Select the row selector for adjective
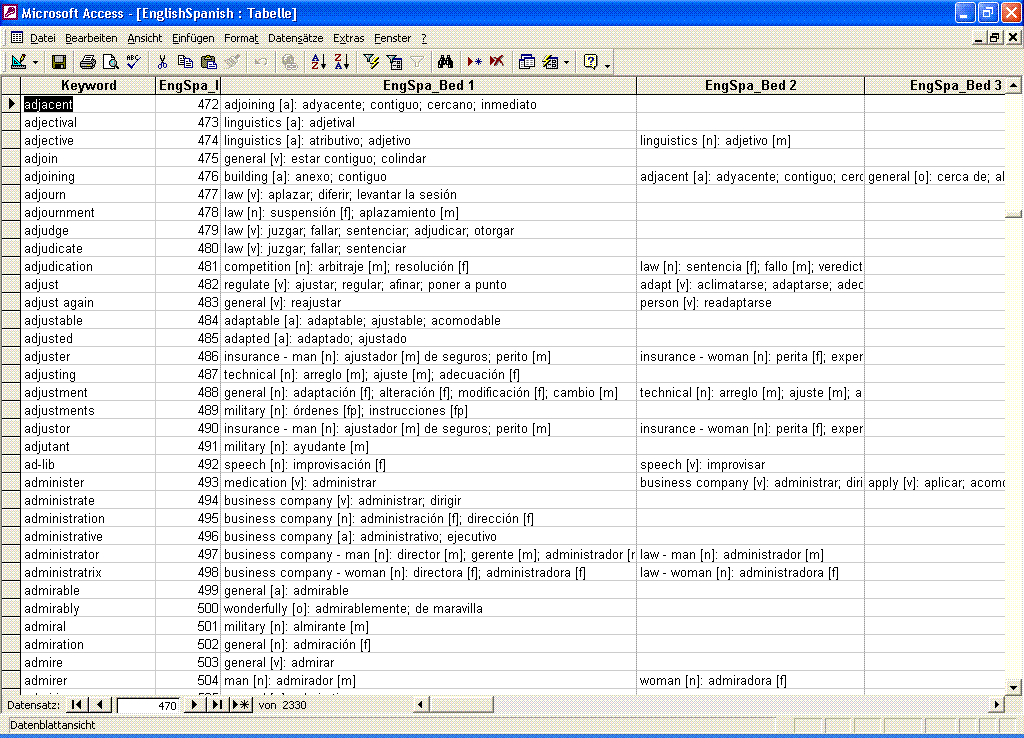 tap(10, 141)
